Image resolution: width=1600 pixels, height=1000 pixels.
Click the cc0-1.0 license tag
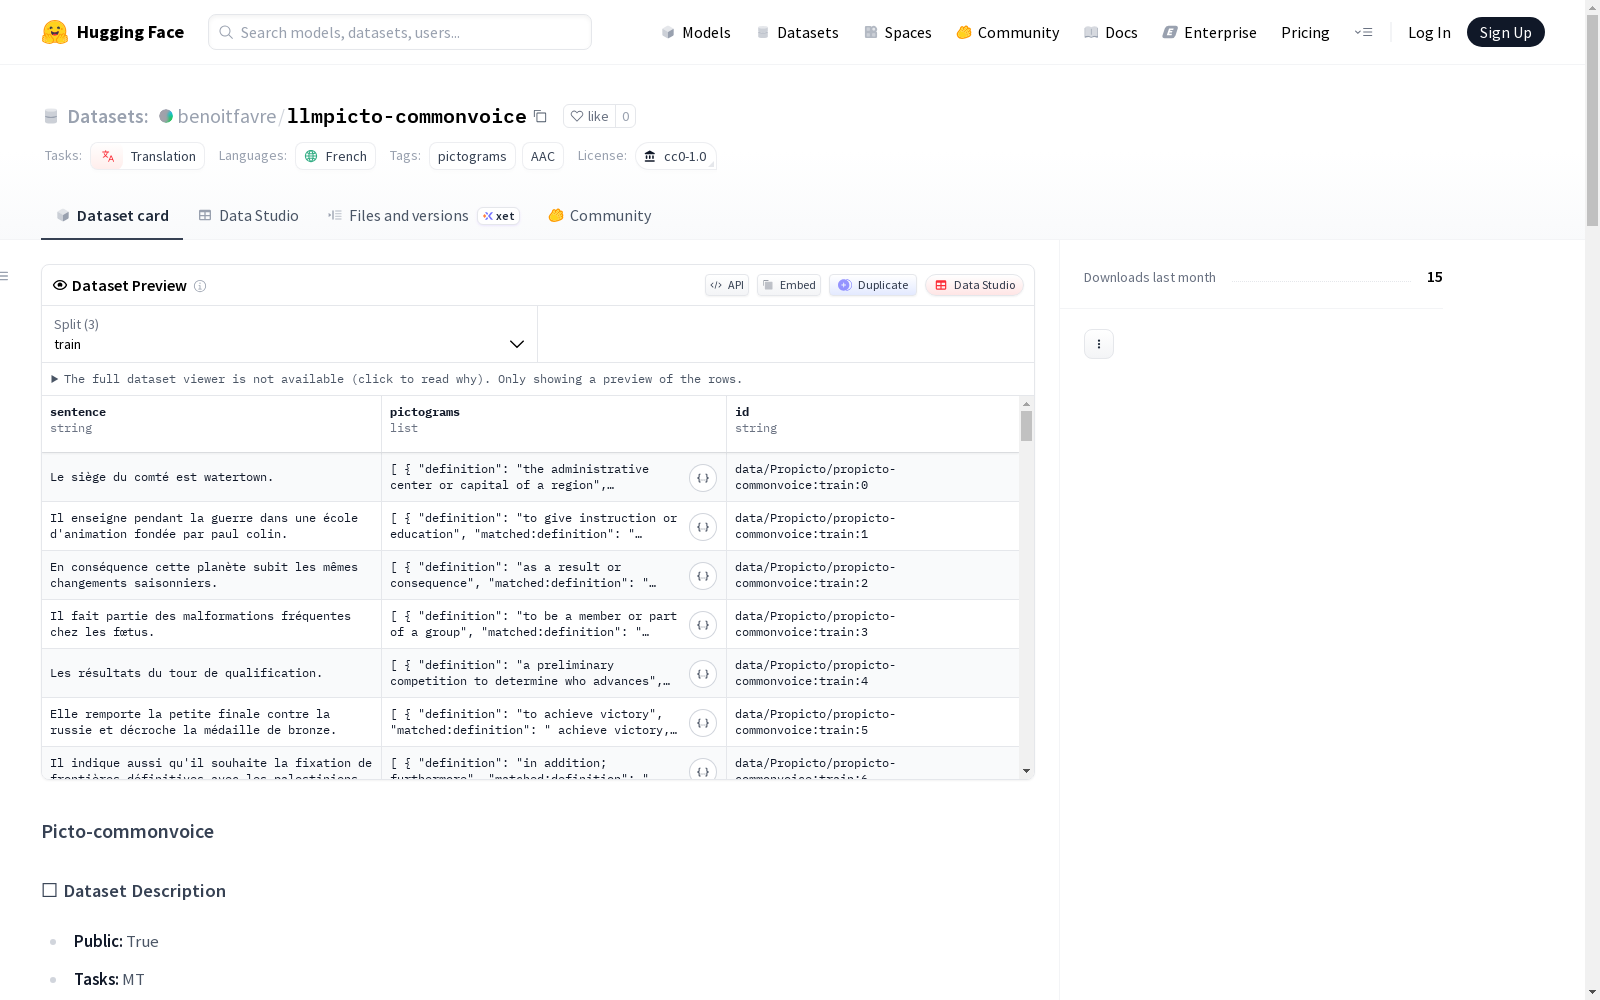click(x=676, y=156)
